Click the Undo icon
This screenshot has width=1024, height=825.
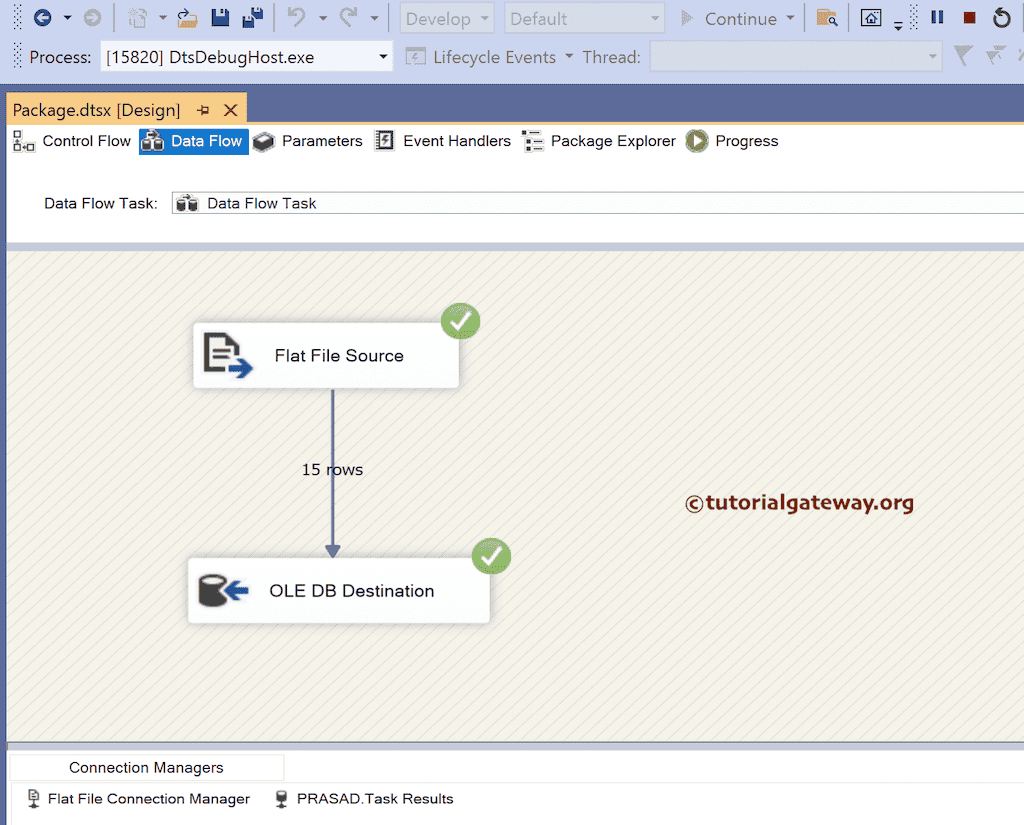tap(297, 17)
